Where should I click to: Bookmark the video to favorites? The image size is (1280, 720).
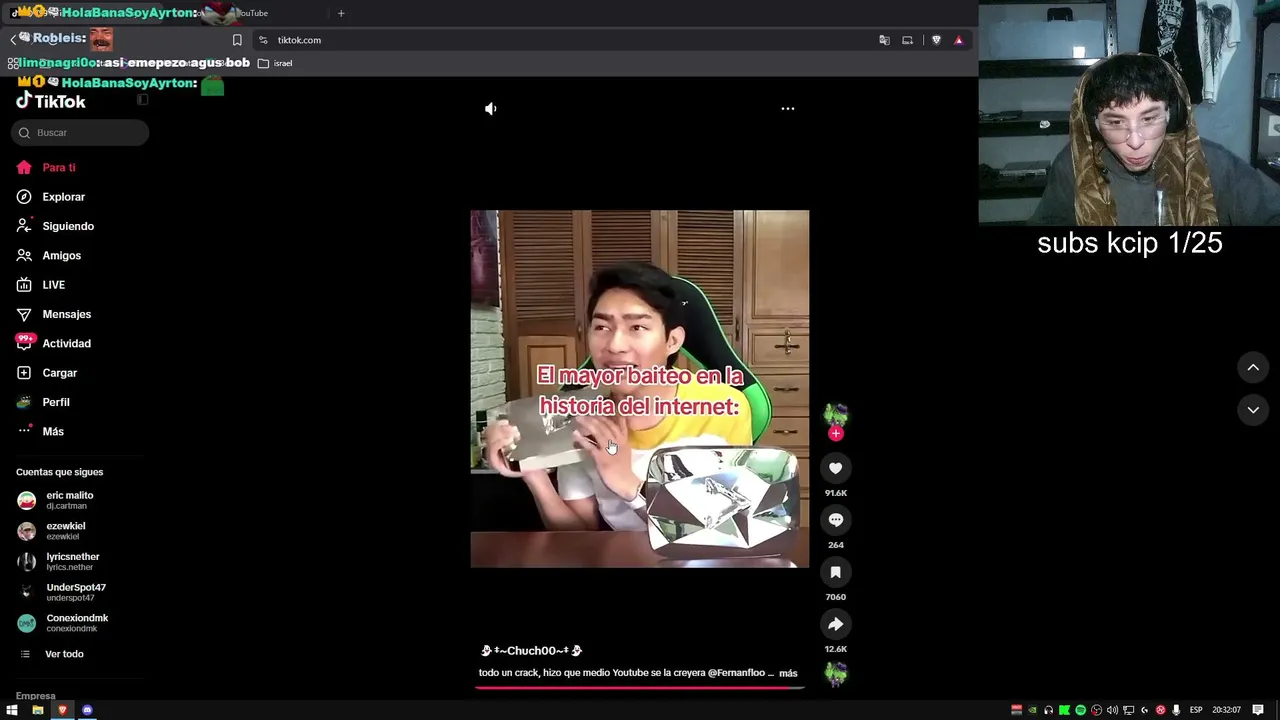point(836,572)
